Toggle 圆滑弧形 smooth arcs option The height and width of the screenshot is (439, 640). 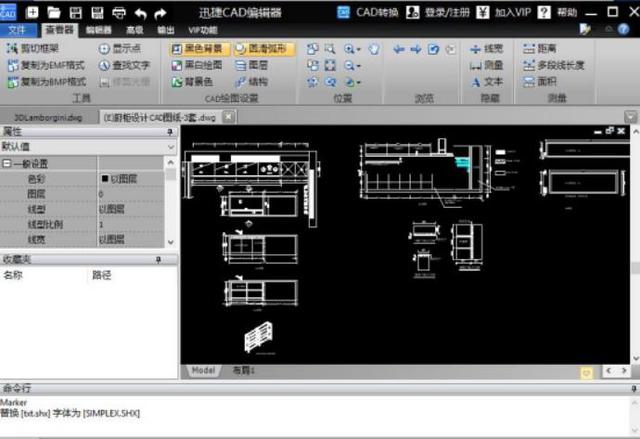point(265,48)
